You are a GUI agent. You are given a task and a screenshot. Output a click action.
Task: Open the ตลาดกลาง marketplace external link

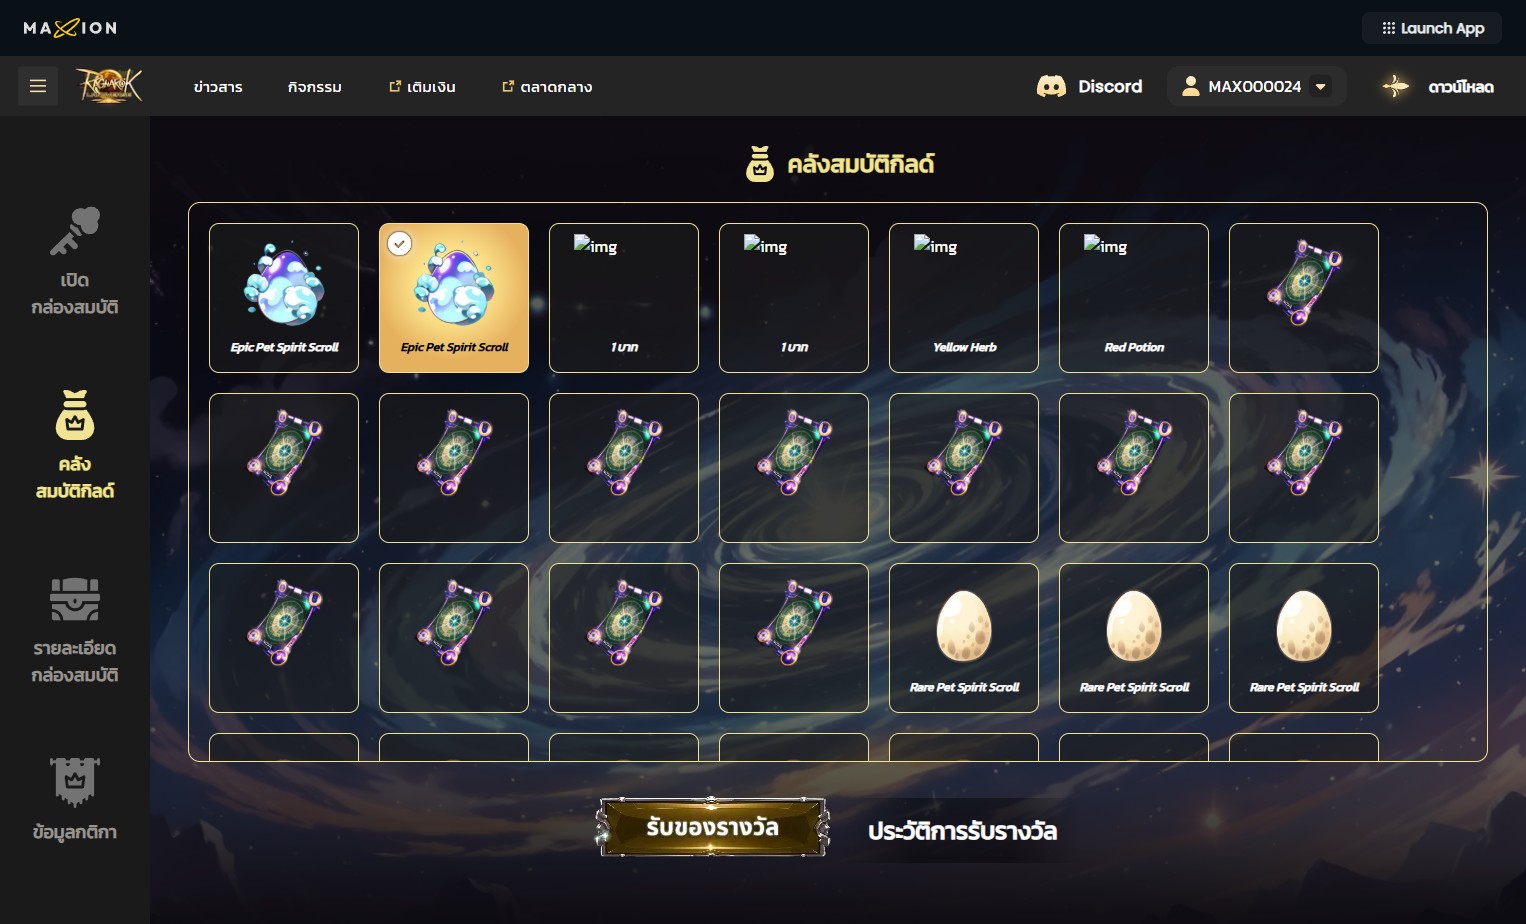click(547, 87)
